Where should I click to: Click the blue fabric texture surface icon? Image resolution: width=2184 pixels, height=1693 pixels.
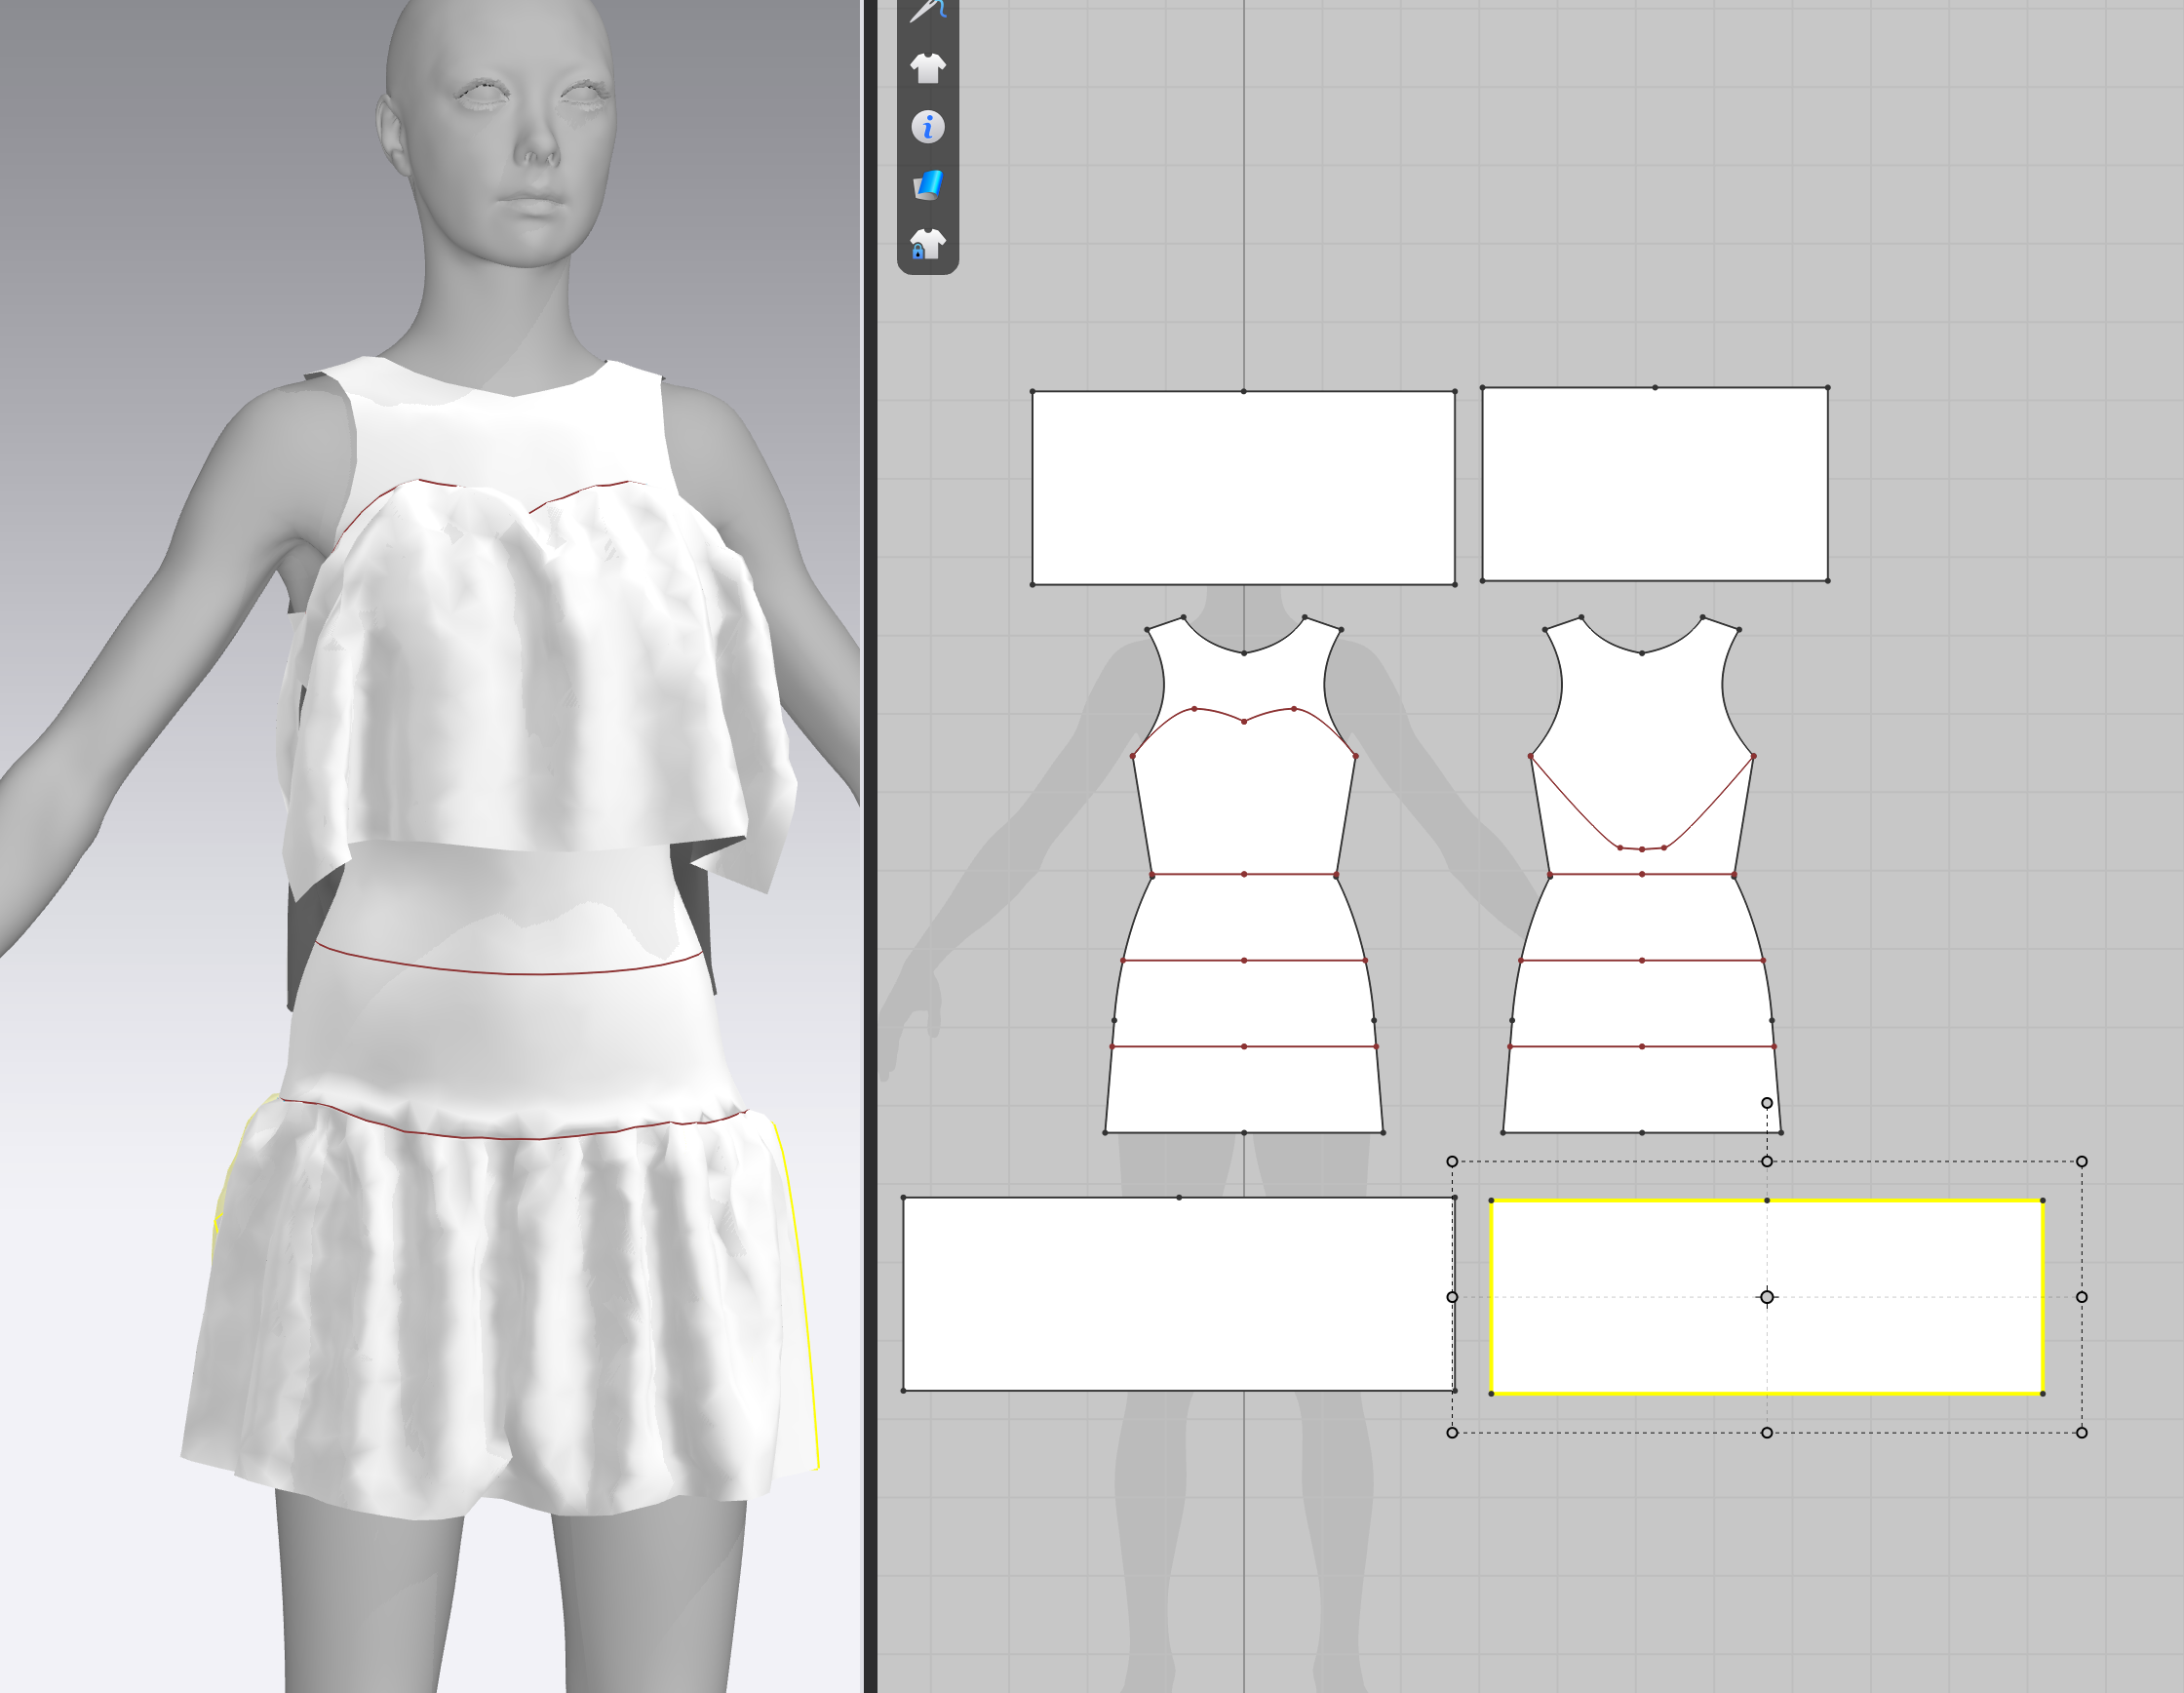point(928,185)
